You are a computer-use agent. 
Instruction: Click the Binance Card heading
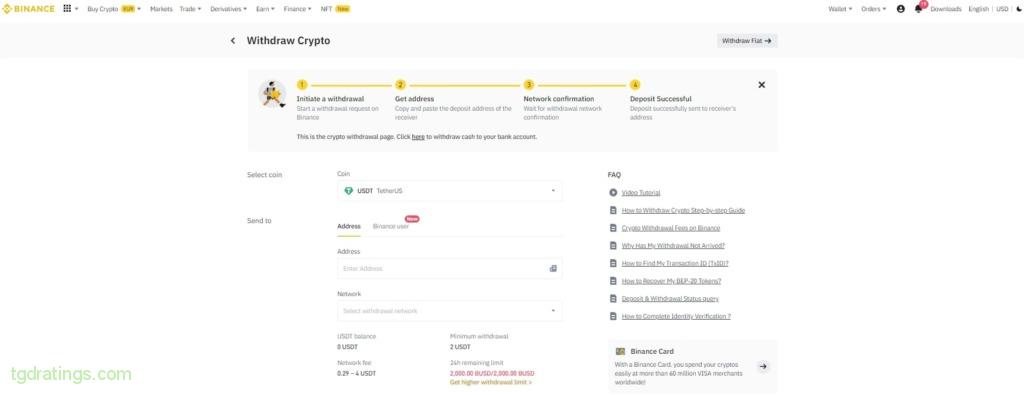pos(652,351)
